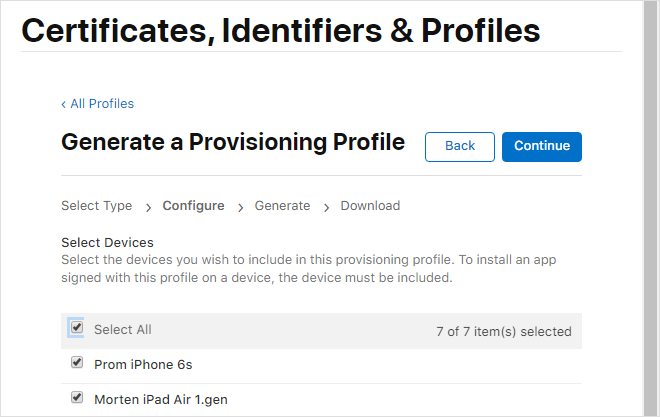Screen dimensions: 660x417
Task: Uncheck the Morten iPad Air 1.gen device
Action: tap(77, 397)
